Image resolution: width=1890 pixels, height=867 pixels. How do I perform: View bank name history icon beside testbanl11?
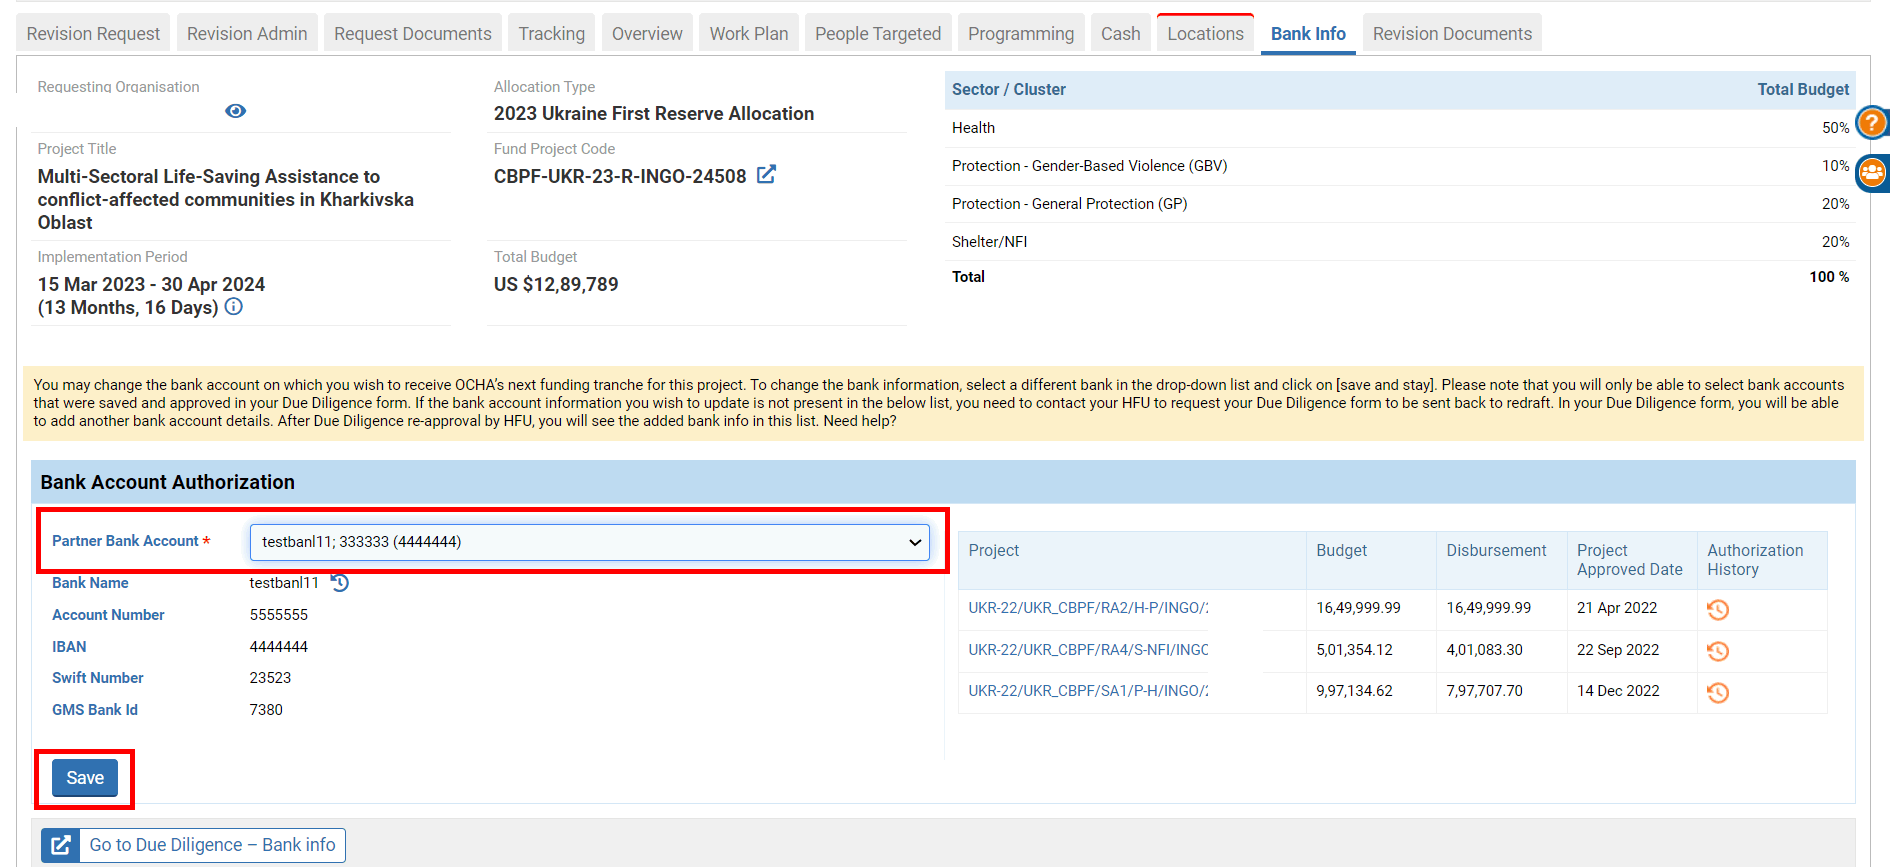(340, 583)
